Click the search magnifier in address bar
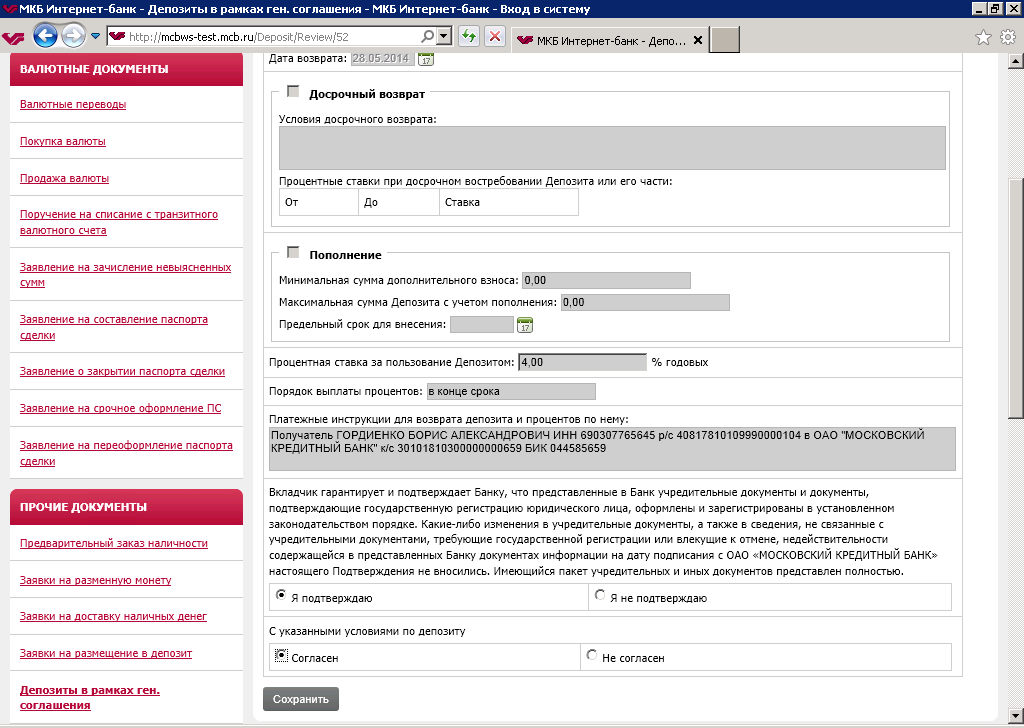Image resolution: width=1024 pixels, height=728 pixels. coord(427,37)
